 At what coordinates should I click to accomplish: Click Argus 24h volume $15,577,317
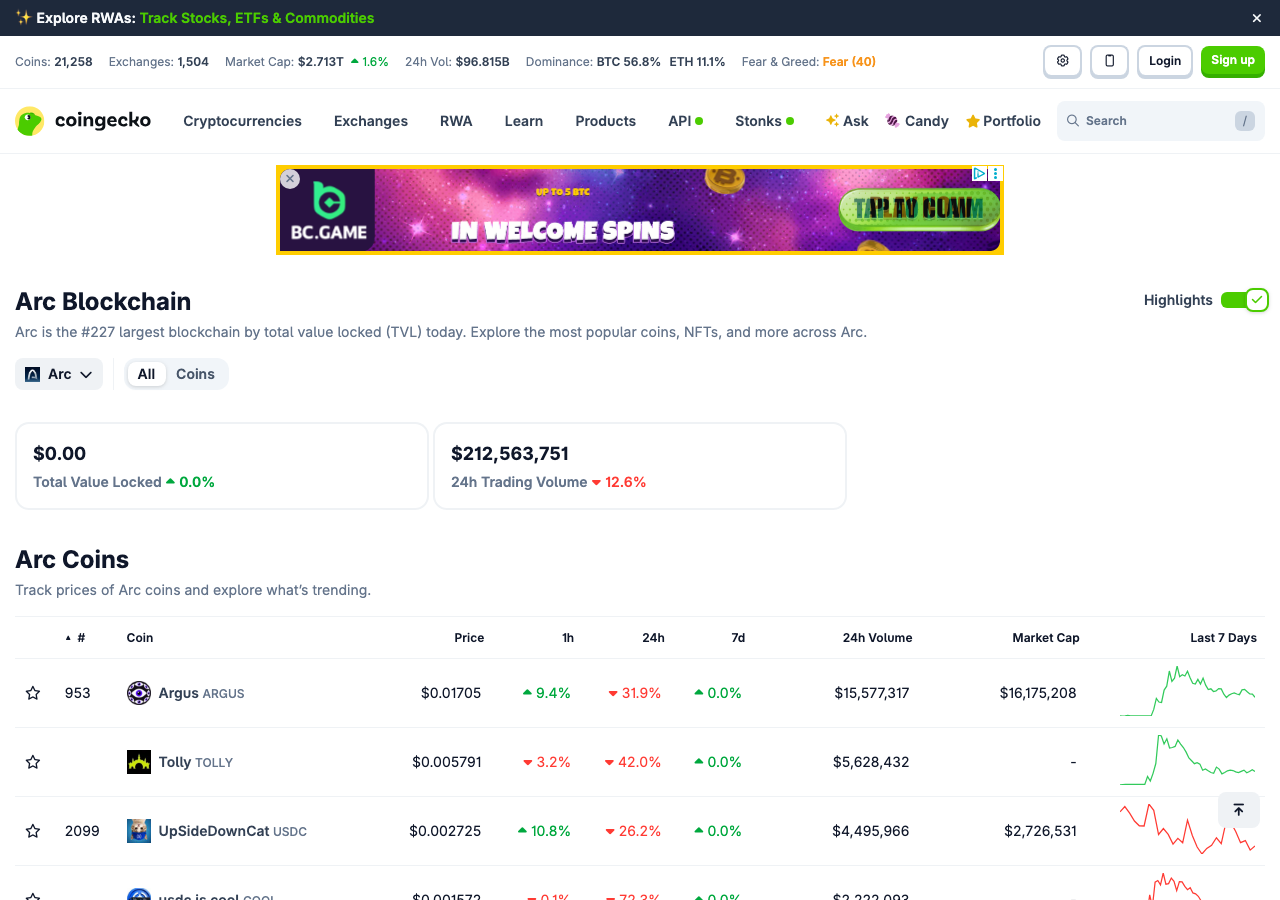coord(871,693)
